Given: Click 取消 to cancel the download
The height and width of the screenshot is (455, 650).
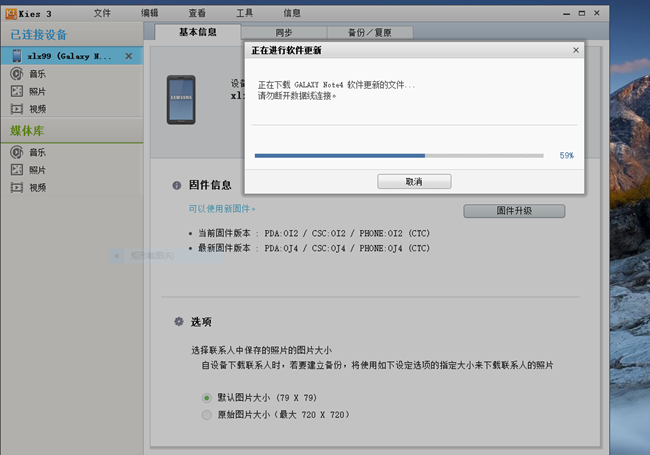Looking at the screenshot, I should click(x=414, y=182).
